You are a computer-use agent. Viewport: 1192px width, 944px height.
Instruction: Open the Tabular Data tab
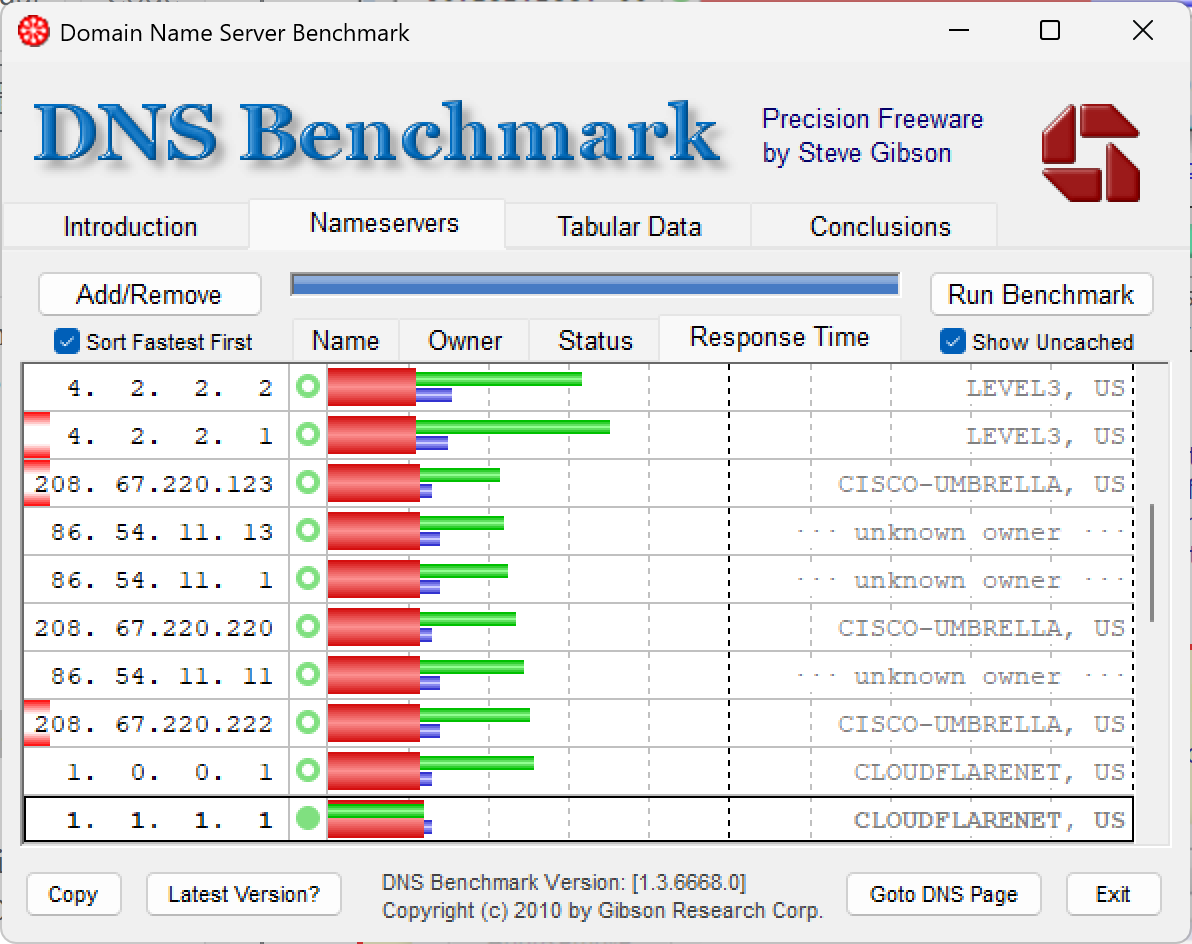tap(629, 226)
